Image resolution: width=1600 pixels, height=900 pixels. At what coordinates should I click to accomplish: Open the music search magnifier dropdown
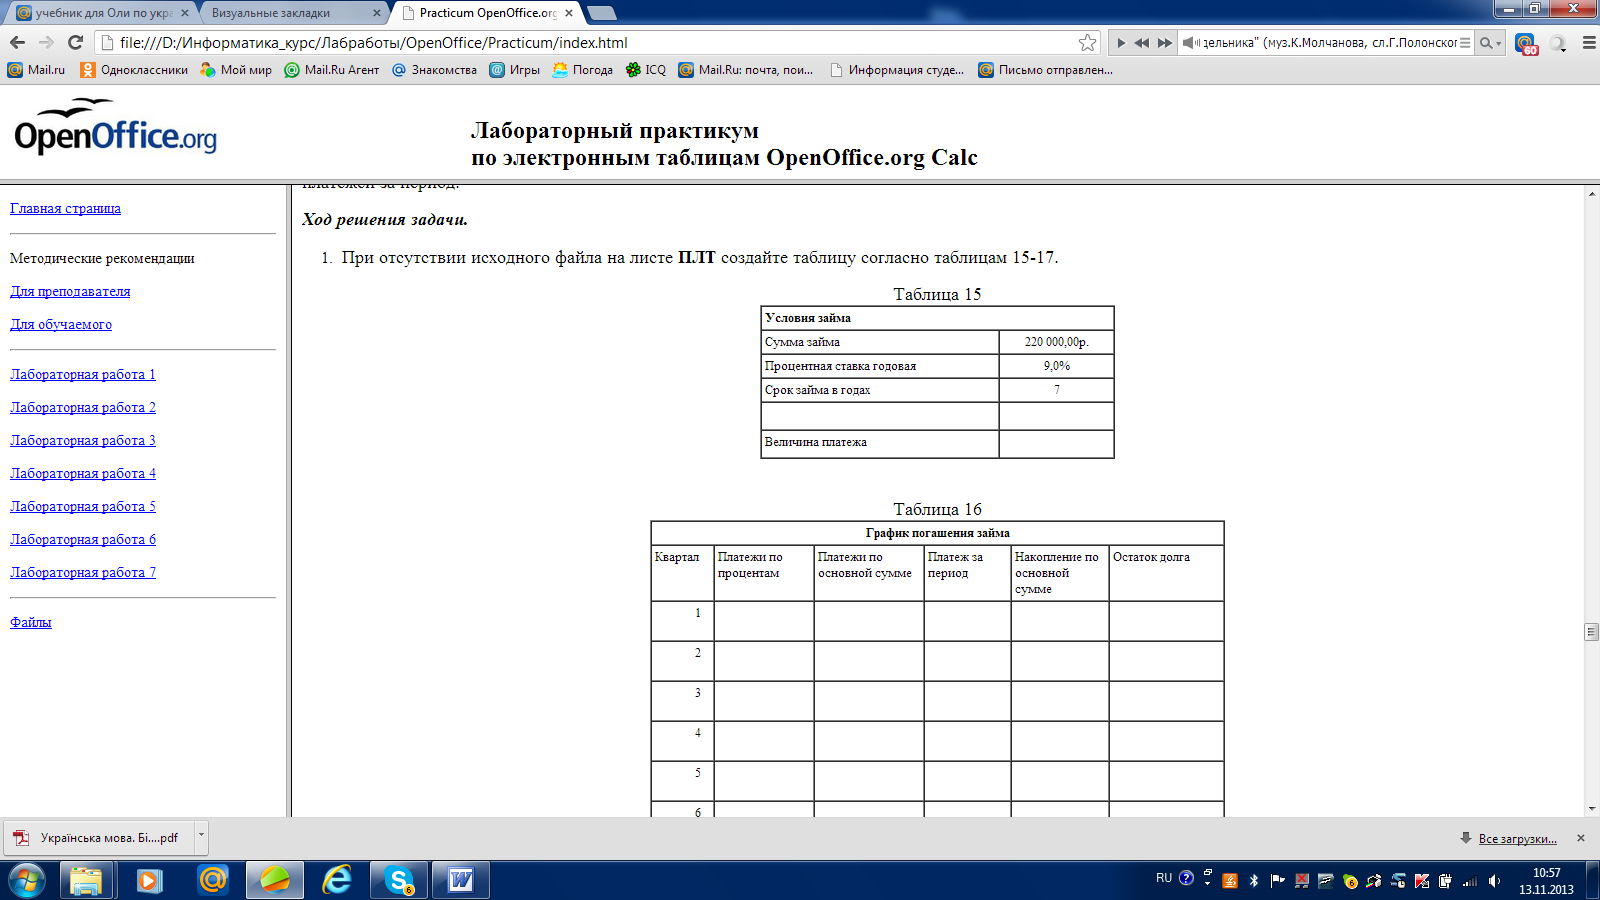tap(1490, 43)
